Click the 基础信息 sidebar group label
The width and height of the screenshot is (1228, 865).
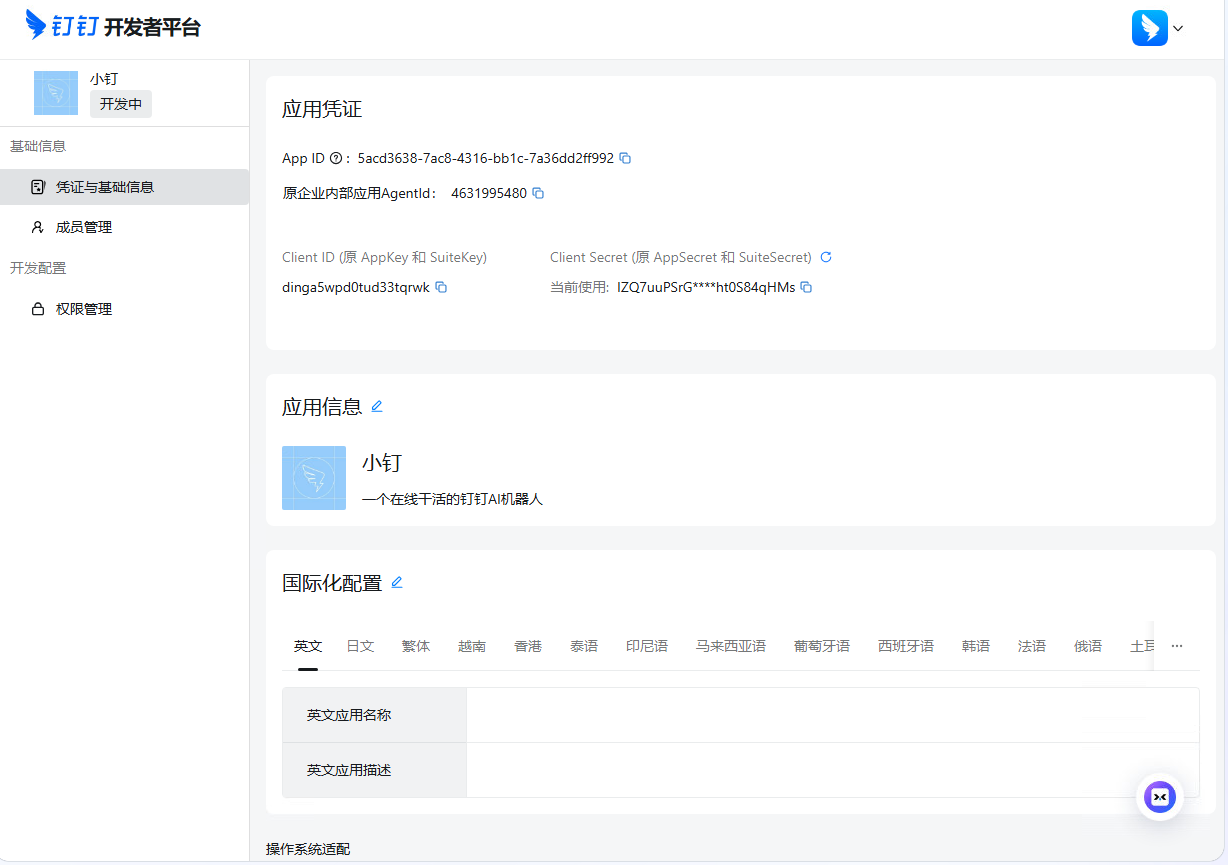click(38, 146)
